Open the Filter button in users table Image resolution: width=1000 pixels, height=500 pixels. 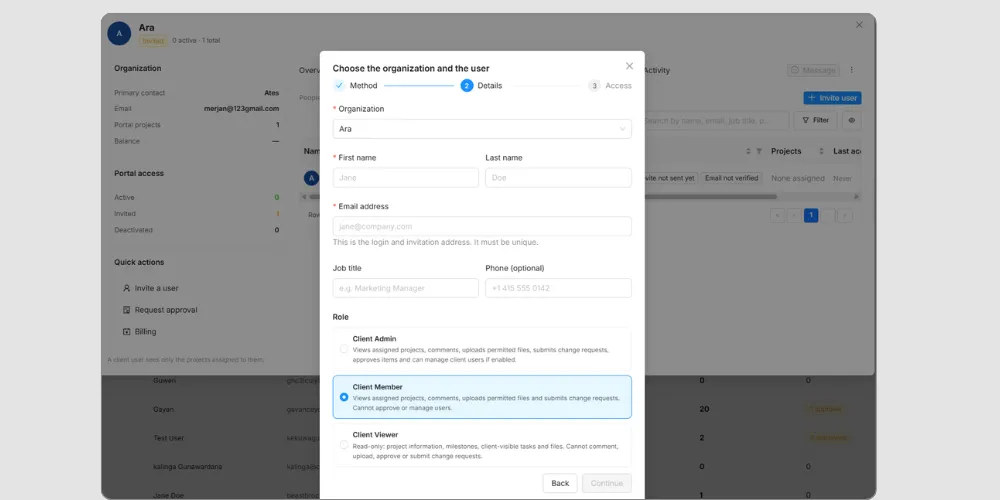coord(816,120)
